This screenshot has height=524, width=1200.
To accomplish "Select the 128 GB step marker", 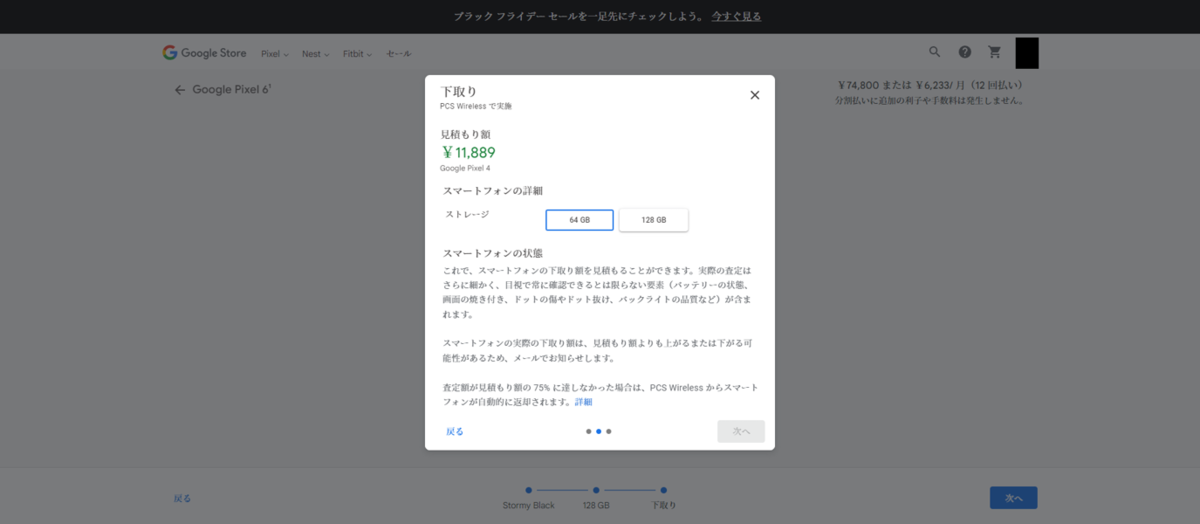I will [x=595, y=490].
